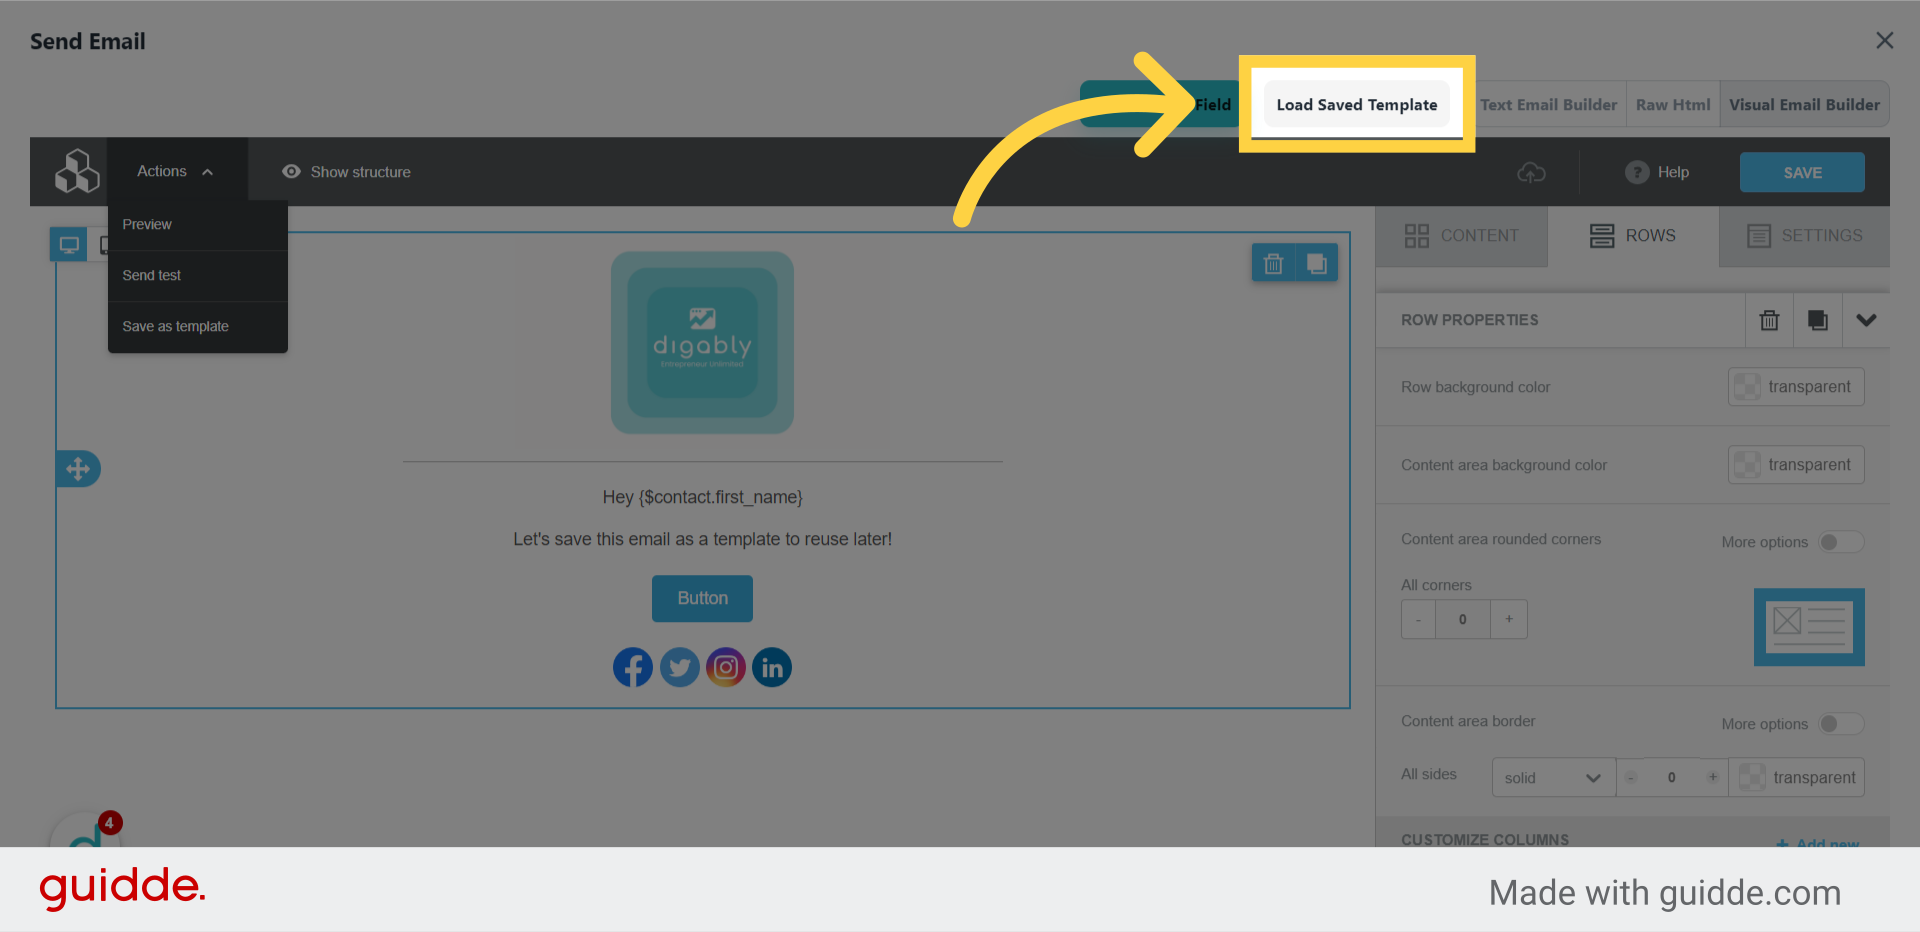The height and width of the screenshot is (932, 1920).
Task: Toggle More options for rounded corners
Action: click(1841, 542)
